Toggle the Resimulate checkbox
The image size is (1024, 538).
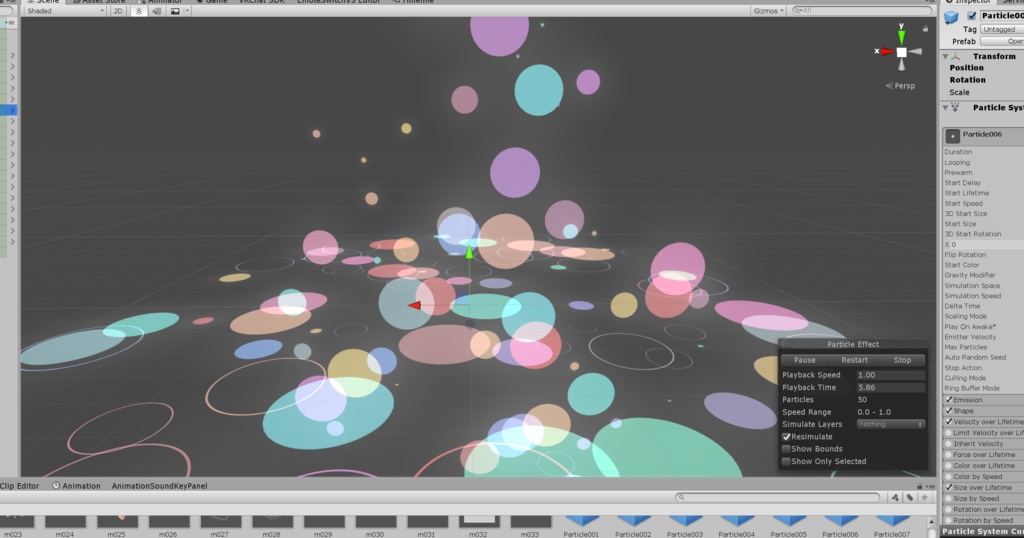(786, 437)
